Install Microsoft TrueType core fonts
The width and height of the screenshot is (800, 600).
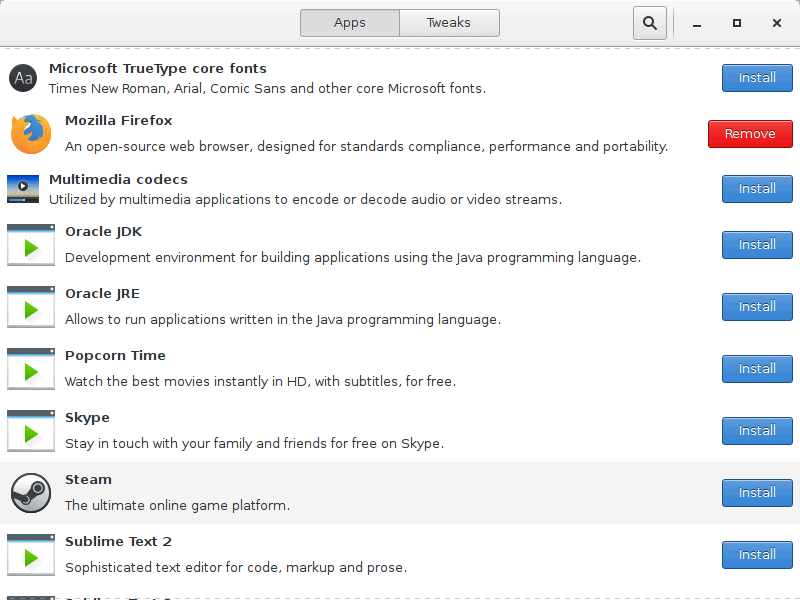pyautogui.click(x=757, y=78)
